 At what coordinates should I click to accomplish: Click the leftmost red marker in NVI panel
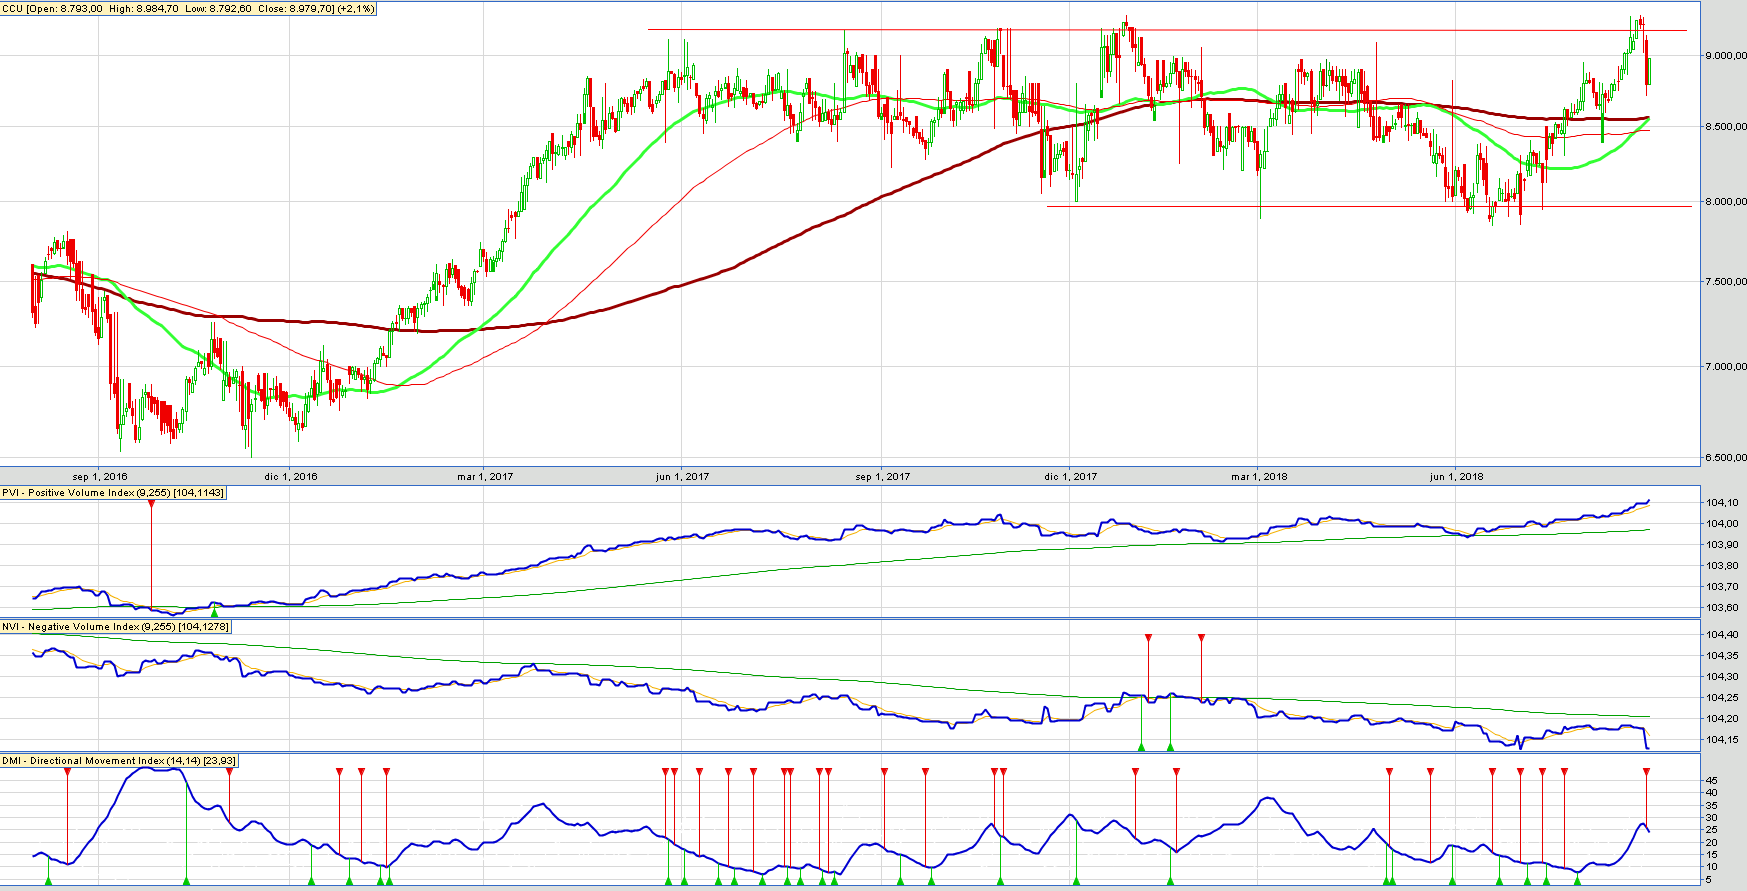point(1148,637)
